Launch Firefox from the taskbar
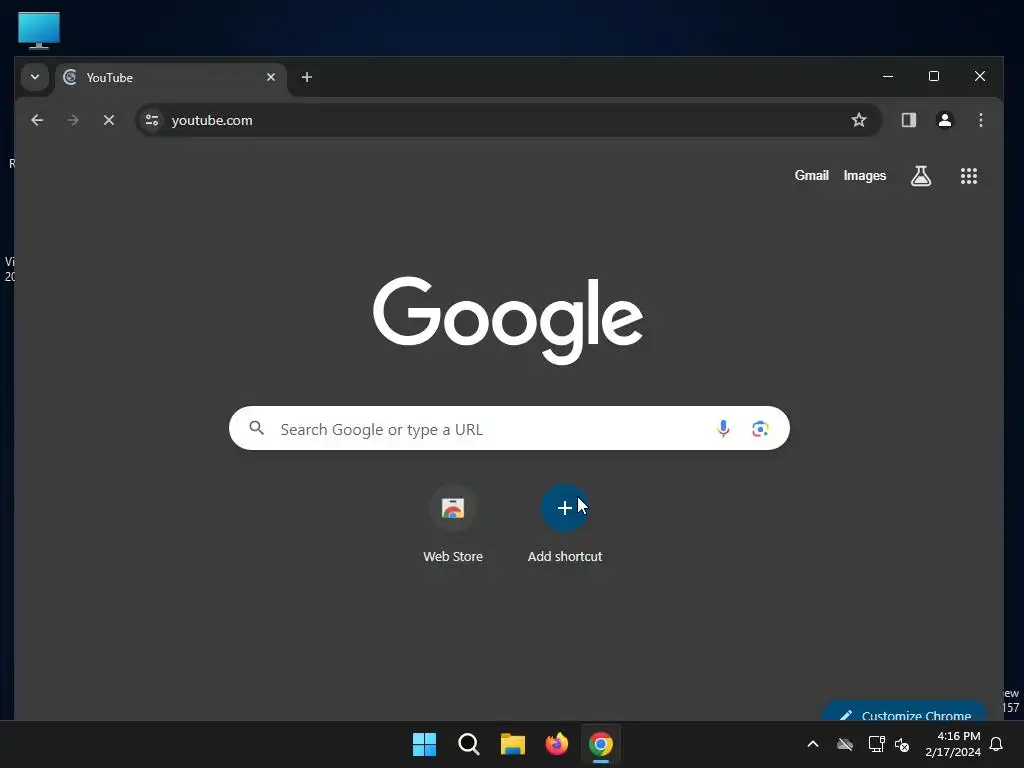This screenshot has height=768, width=1024. (x=556, y=744)
